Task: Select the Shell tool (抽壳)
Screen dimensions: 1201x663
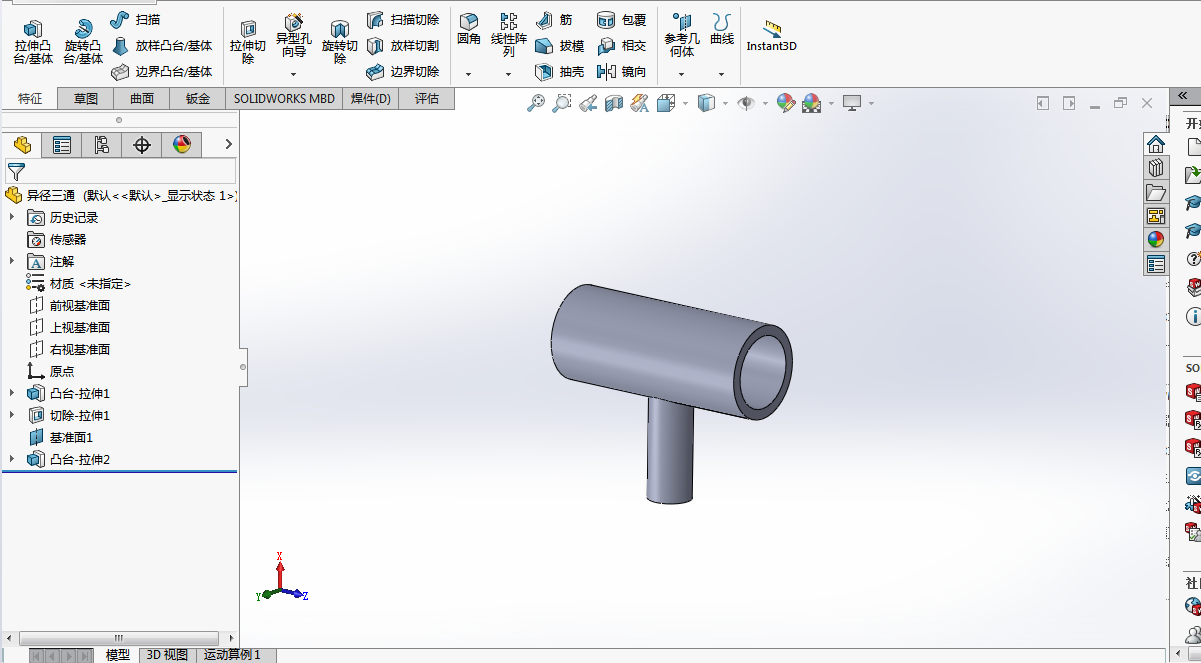Action: click(559, 71)
